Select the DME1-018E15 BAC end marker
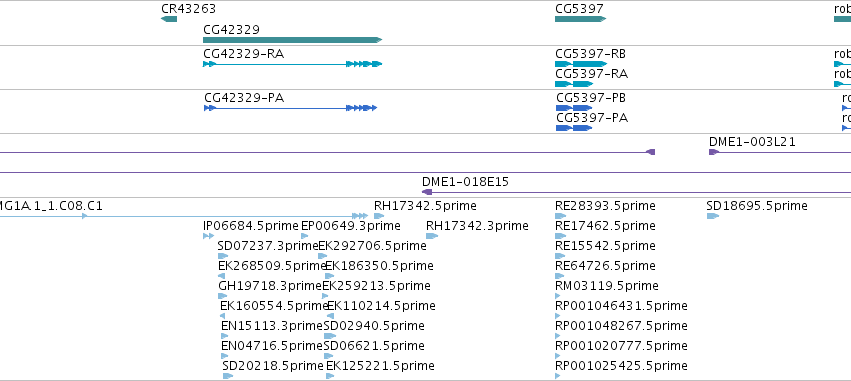Screen dimensions: 851x381 [427, 192]
